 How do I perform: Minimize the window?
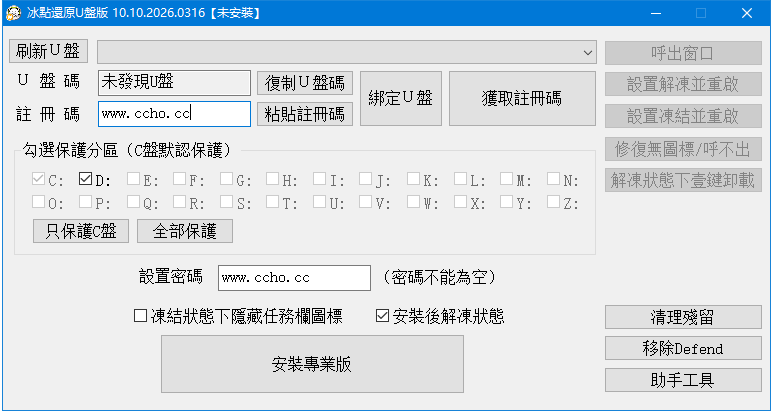point(655,13)
